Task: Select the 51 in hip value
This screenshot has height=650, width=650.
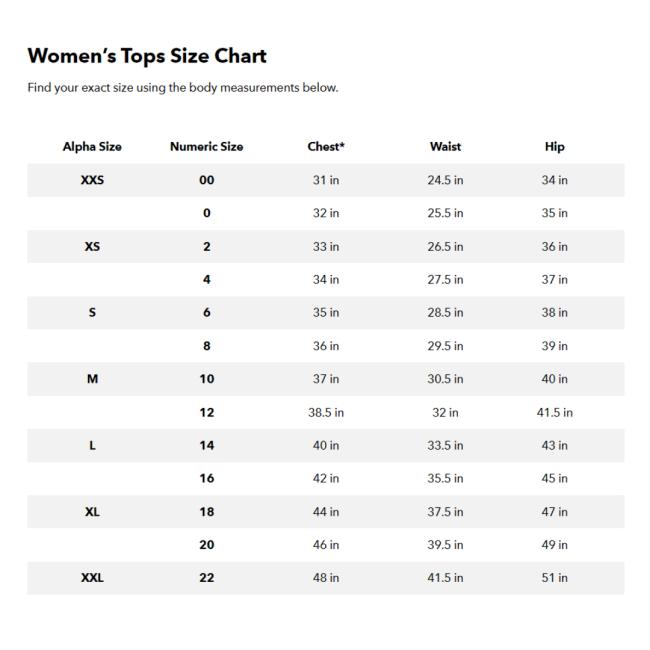Action: click(555, 578)
